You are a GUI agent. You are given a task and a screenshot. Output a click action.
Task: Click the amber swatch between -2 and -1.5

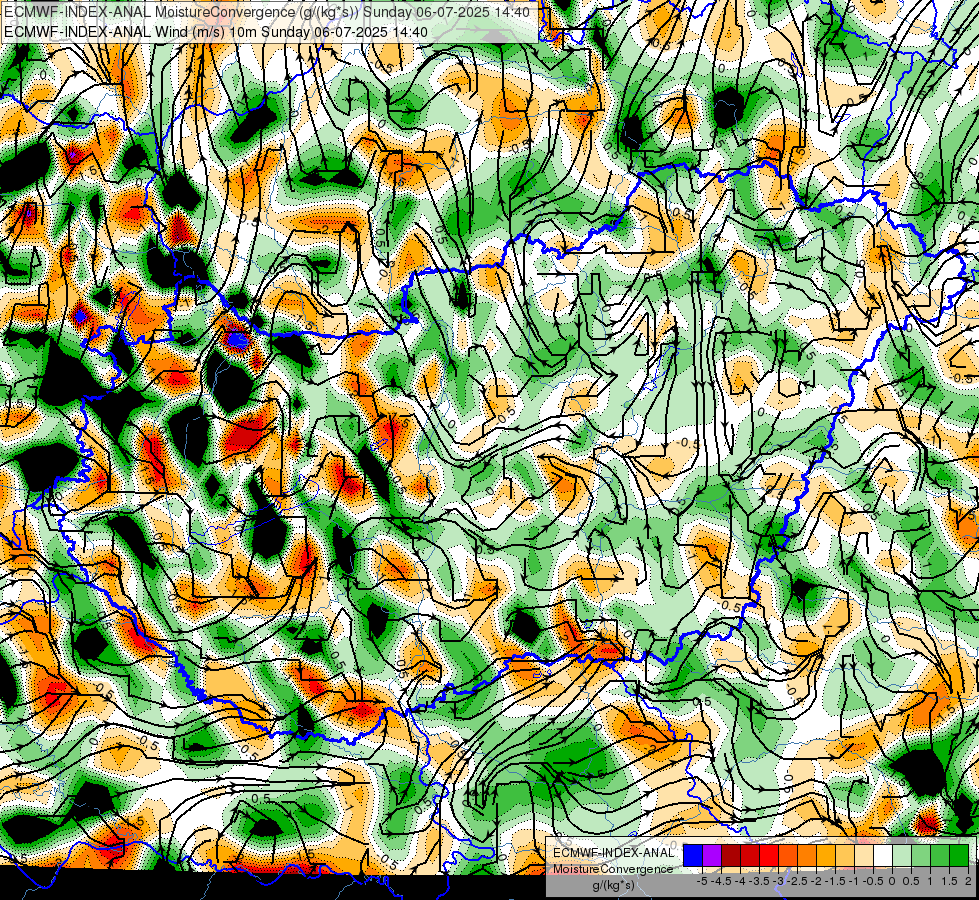826,856
